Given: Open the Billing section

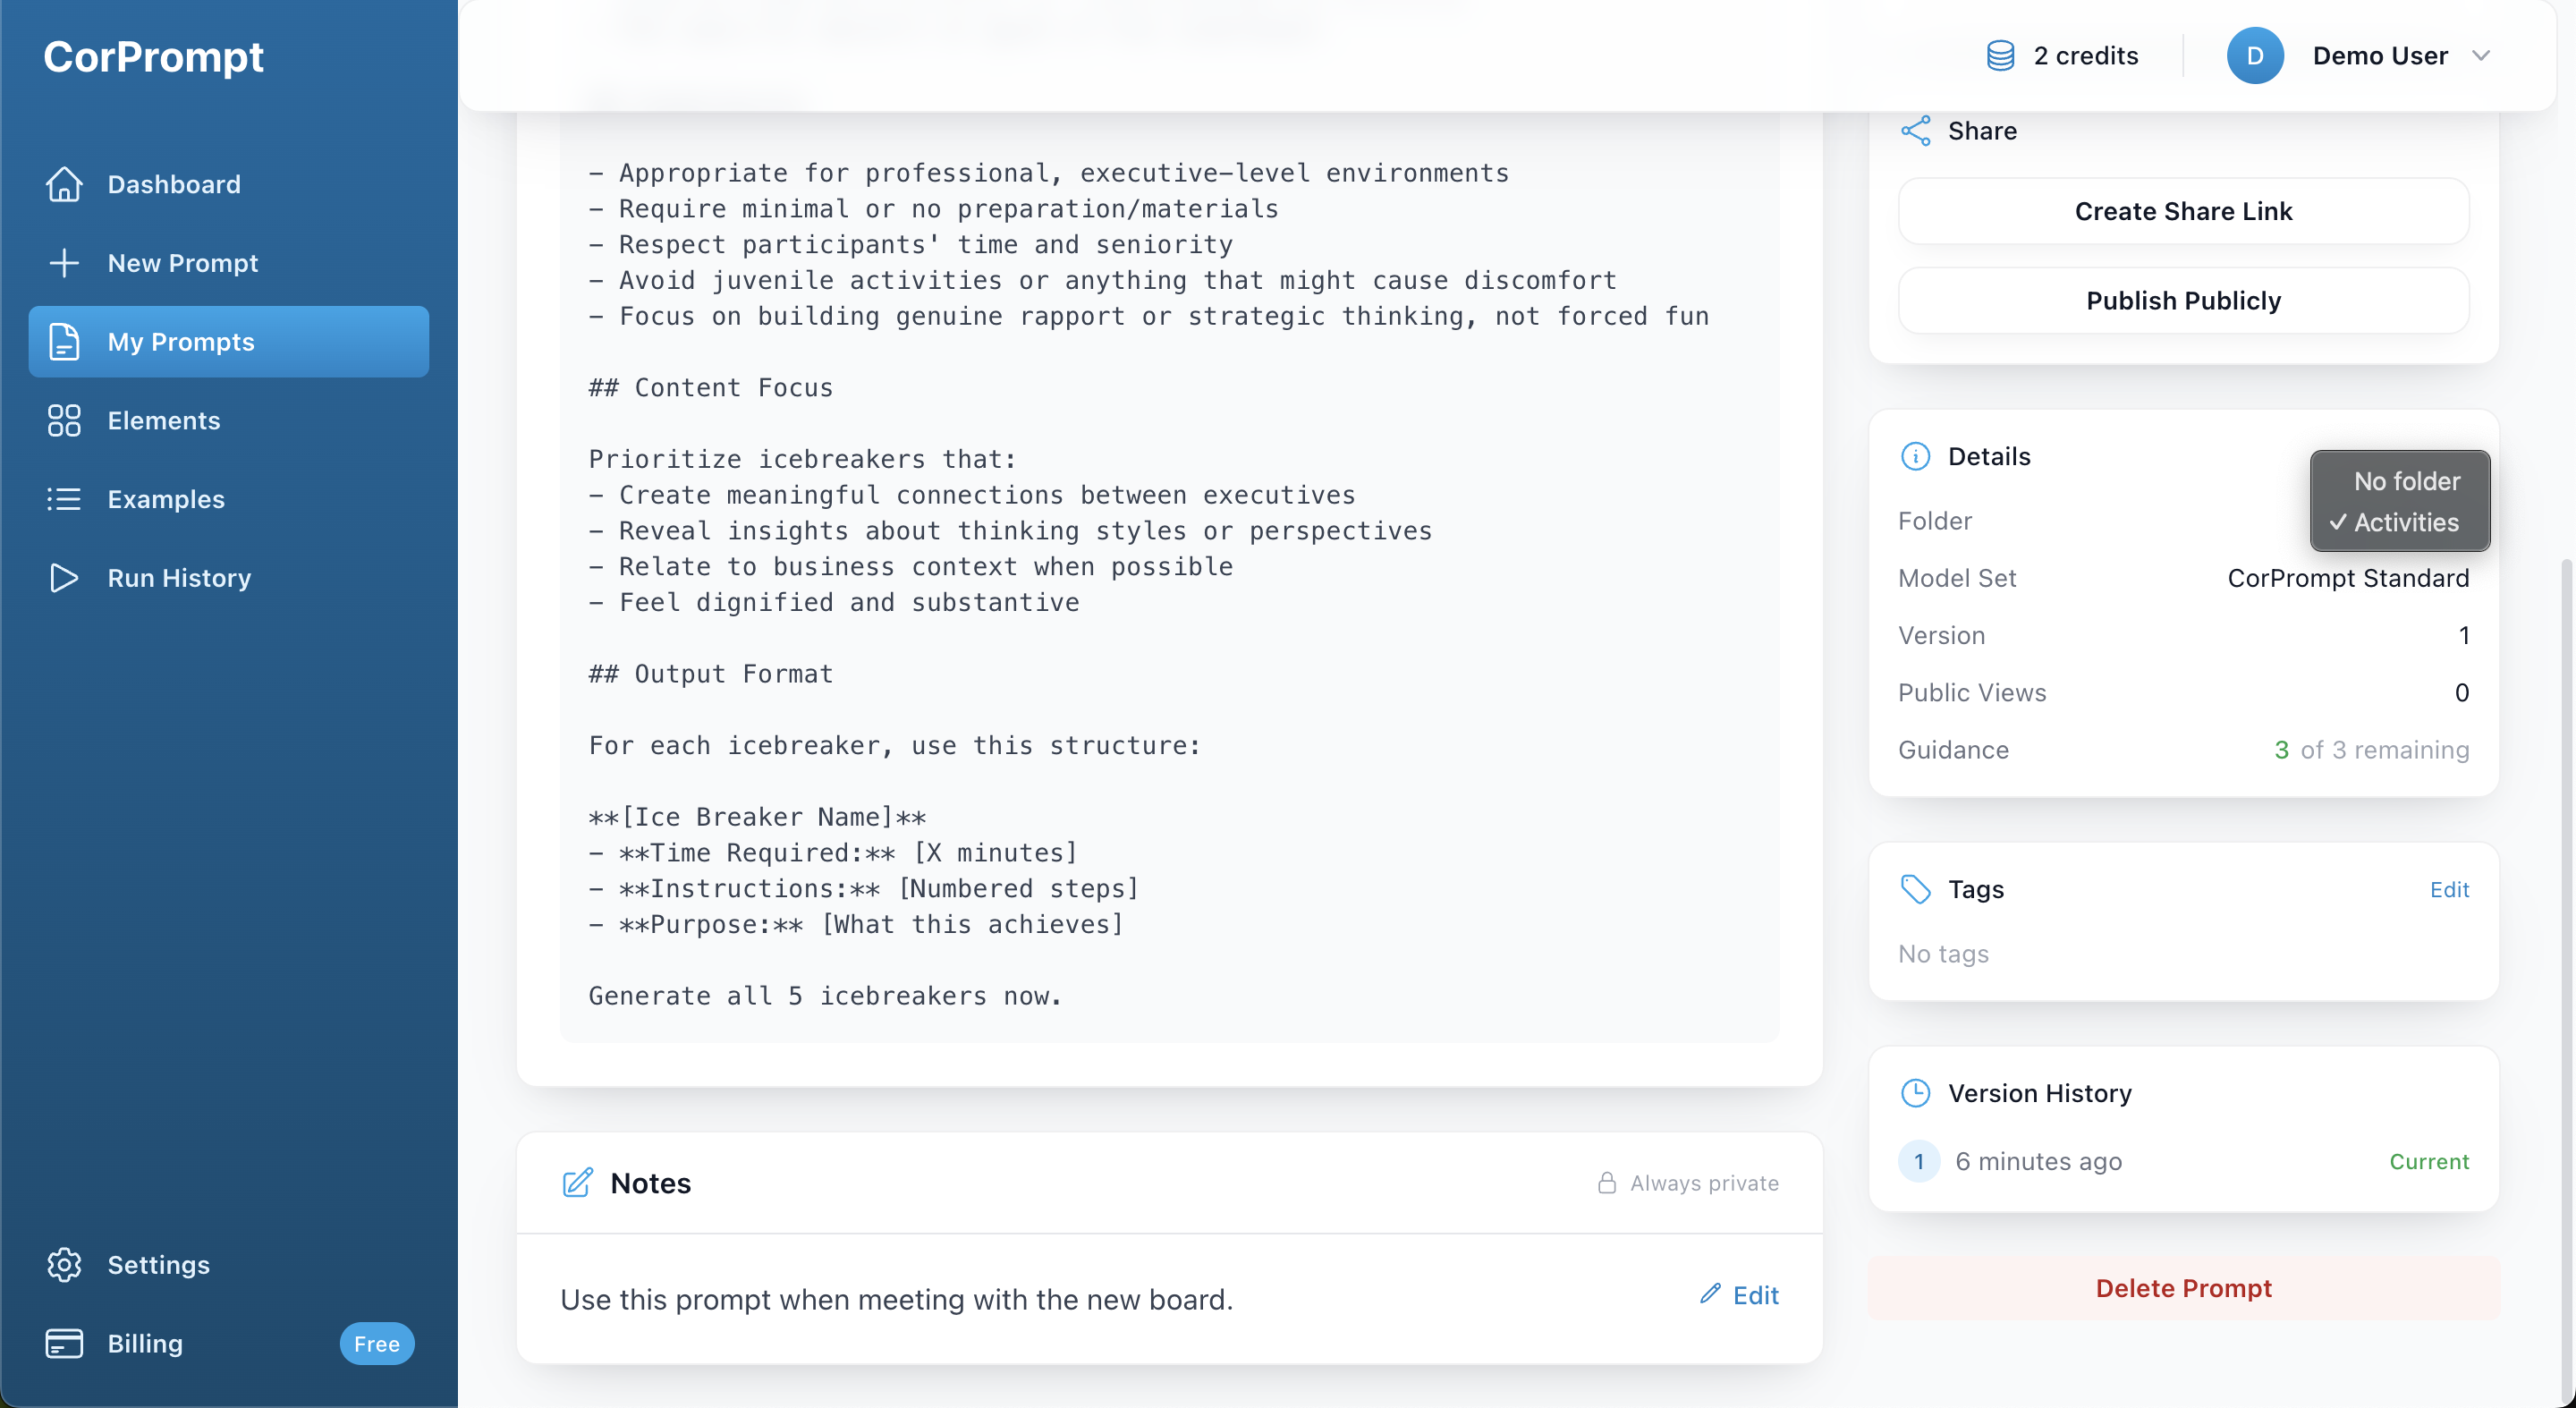Looking at the screenshot, I should point(144,1343).
